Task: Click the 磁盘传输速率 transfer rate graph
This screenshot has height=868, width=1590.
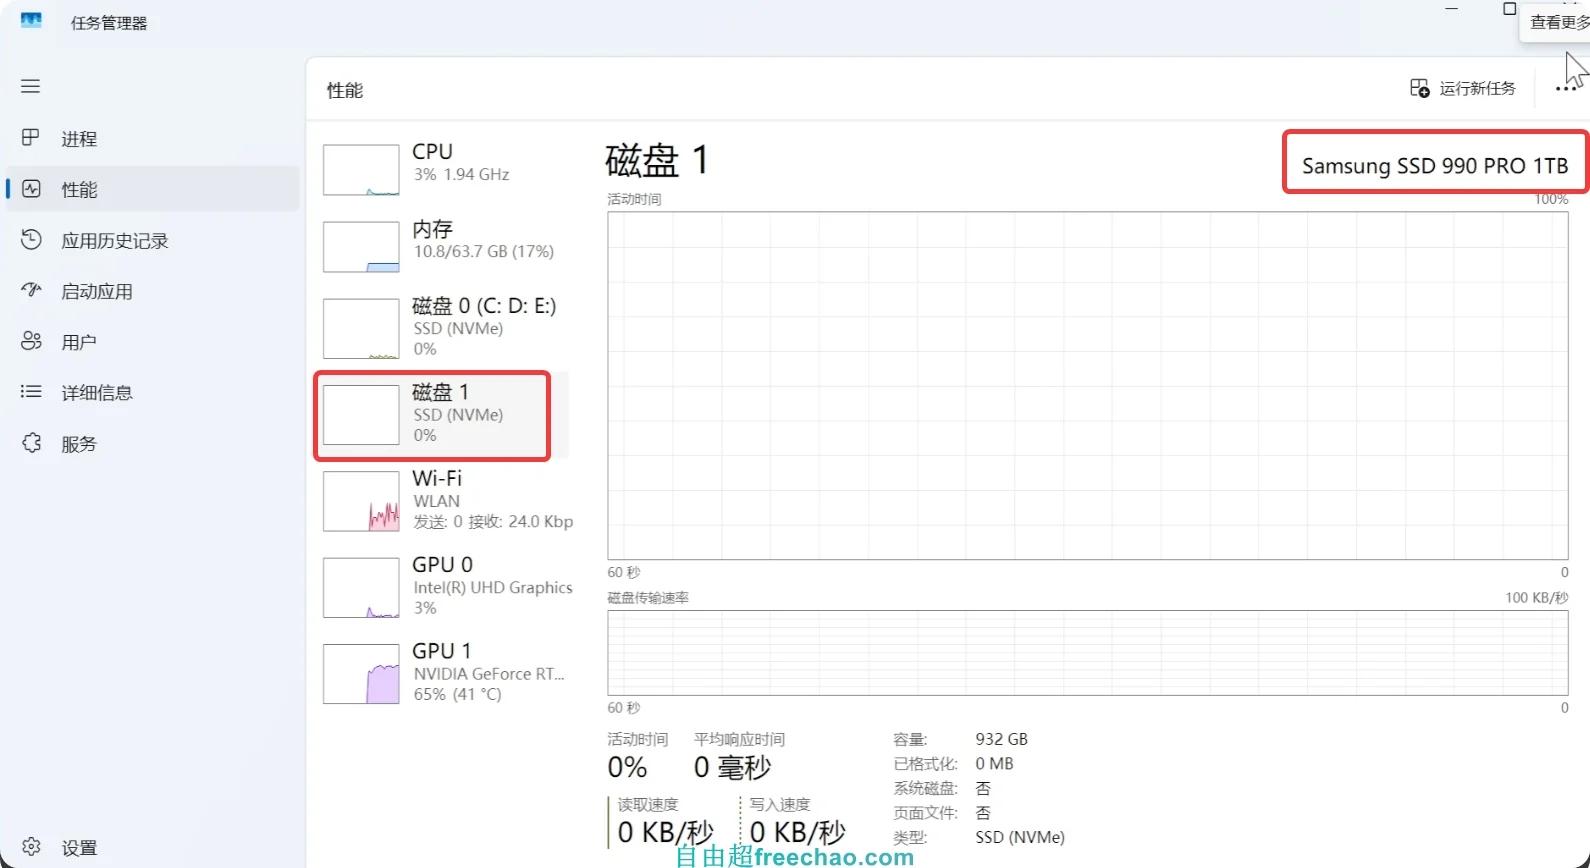Action: tap(1087, 652)
